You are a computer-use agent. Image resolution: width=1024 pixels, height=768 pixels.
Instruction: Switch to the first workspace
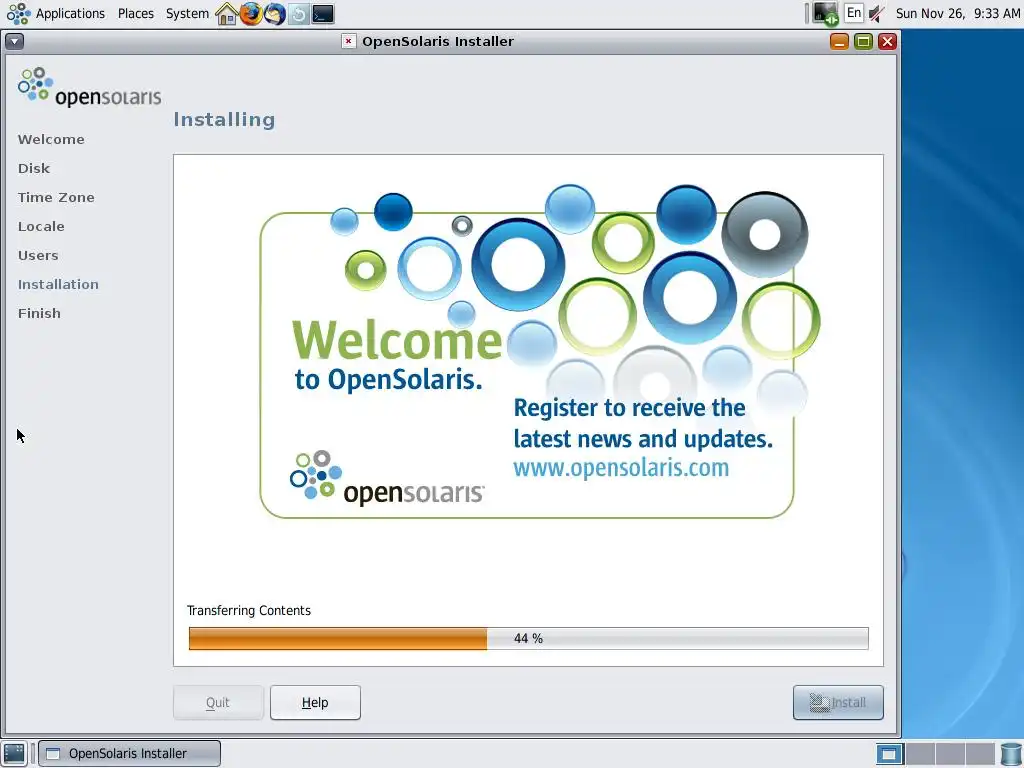coord(889,754)
